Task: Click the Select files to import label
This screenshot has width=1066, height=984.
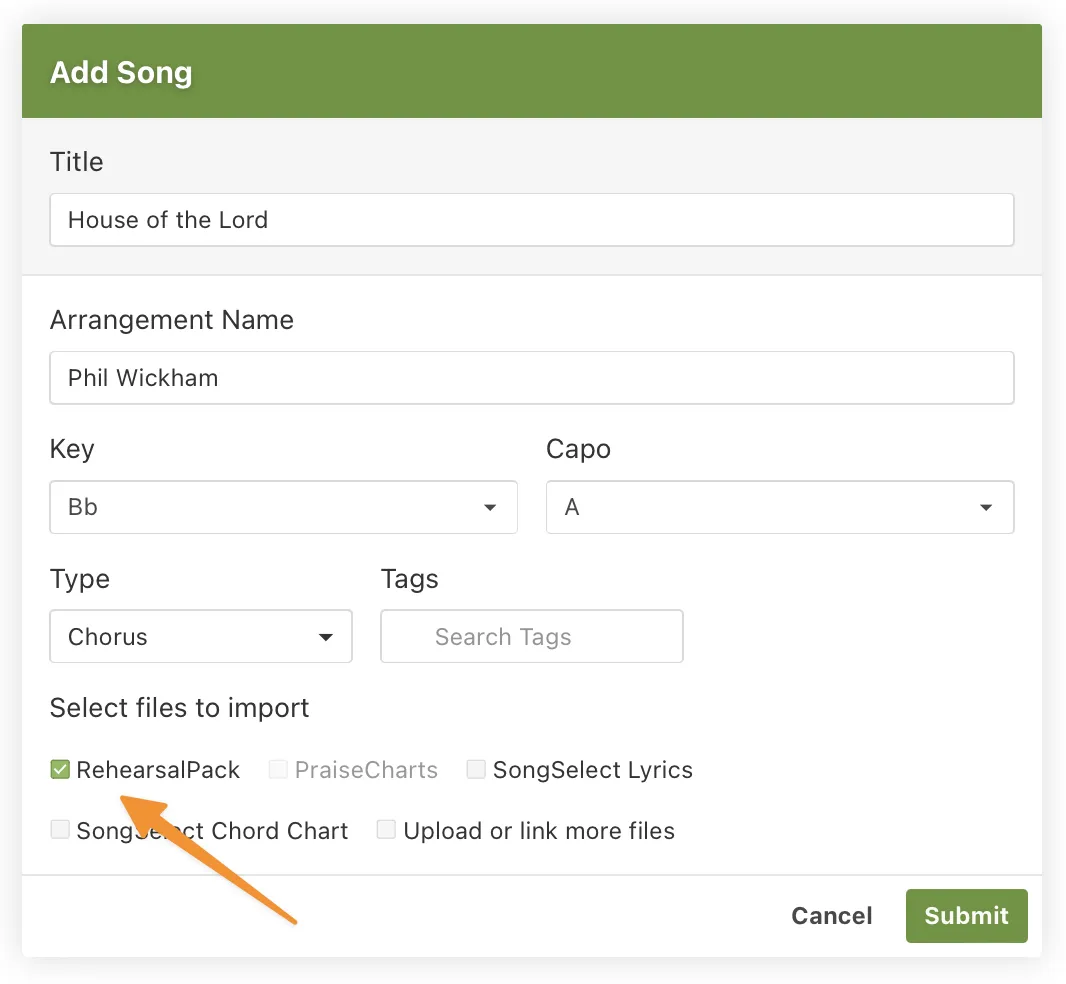Action: [180, 708]
